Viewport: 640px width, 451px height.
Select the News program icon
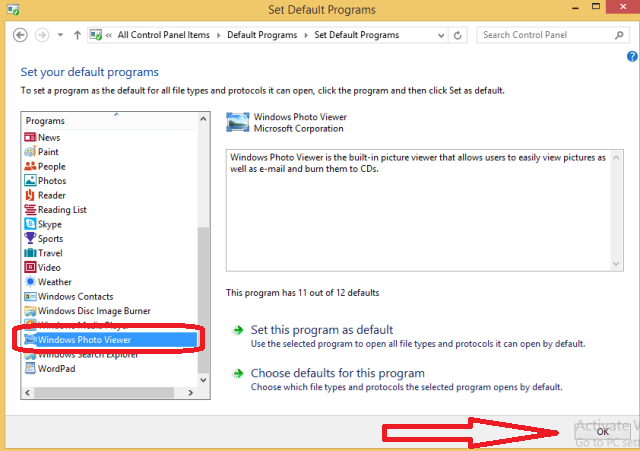click(x=30, y=137)
